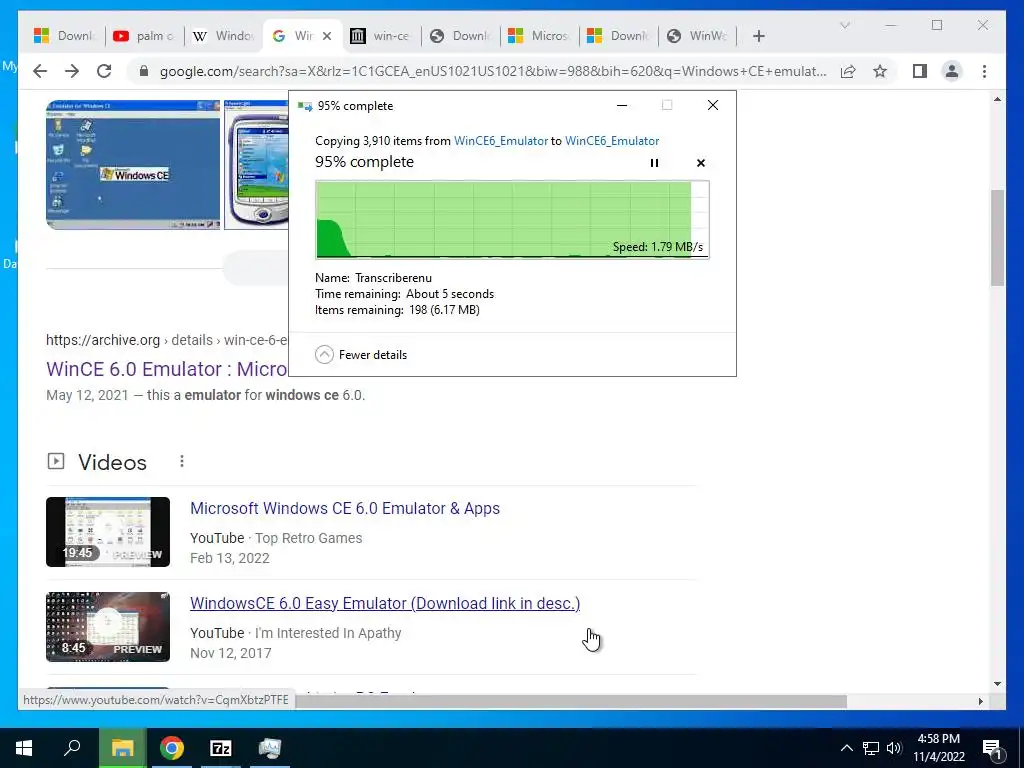The image size is (1024, 768).
Task: Open network status in system tray
Action: 871,748
